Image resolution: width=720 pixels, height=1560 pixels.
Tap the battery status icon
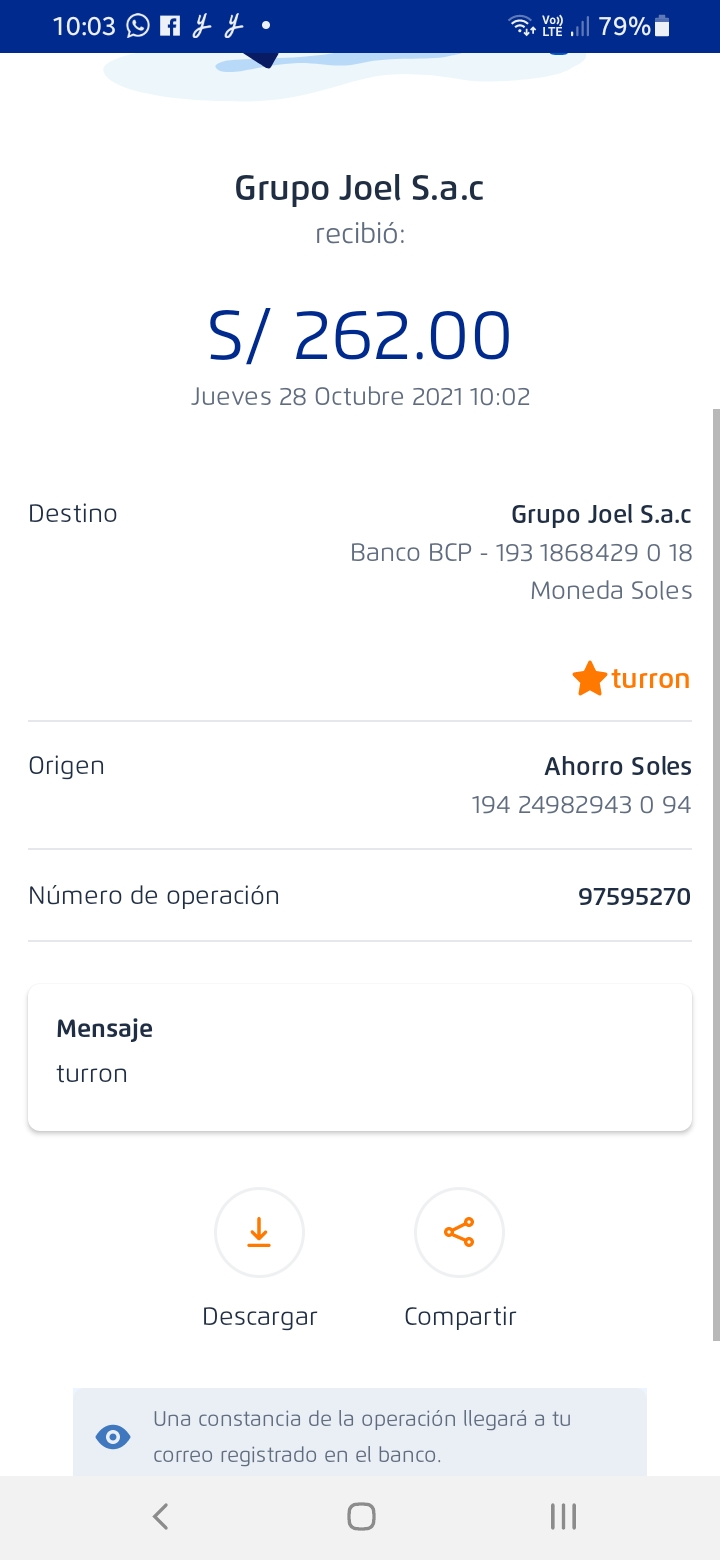point(662,26)
